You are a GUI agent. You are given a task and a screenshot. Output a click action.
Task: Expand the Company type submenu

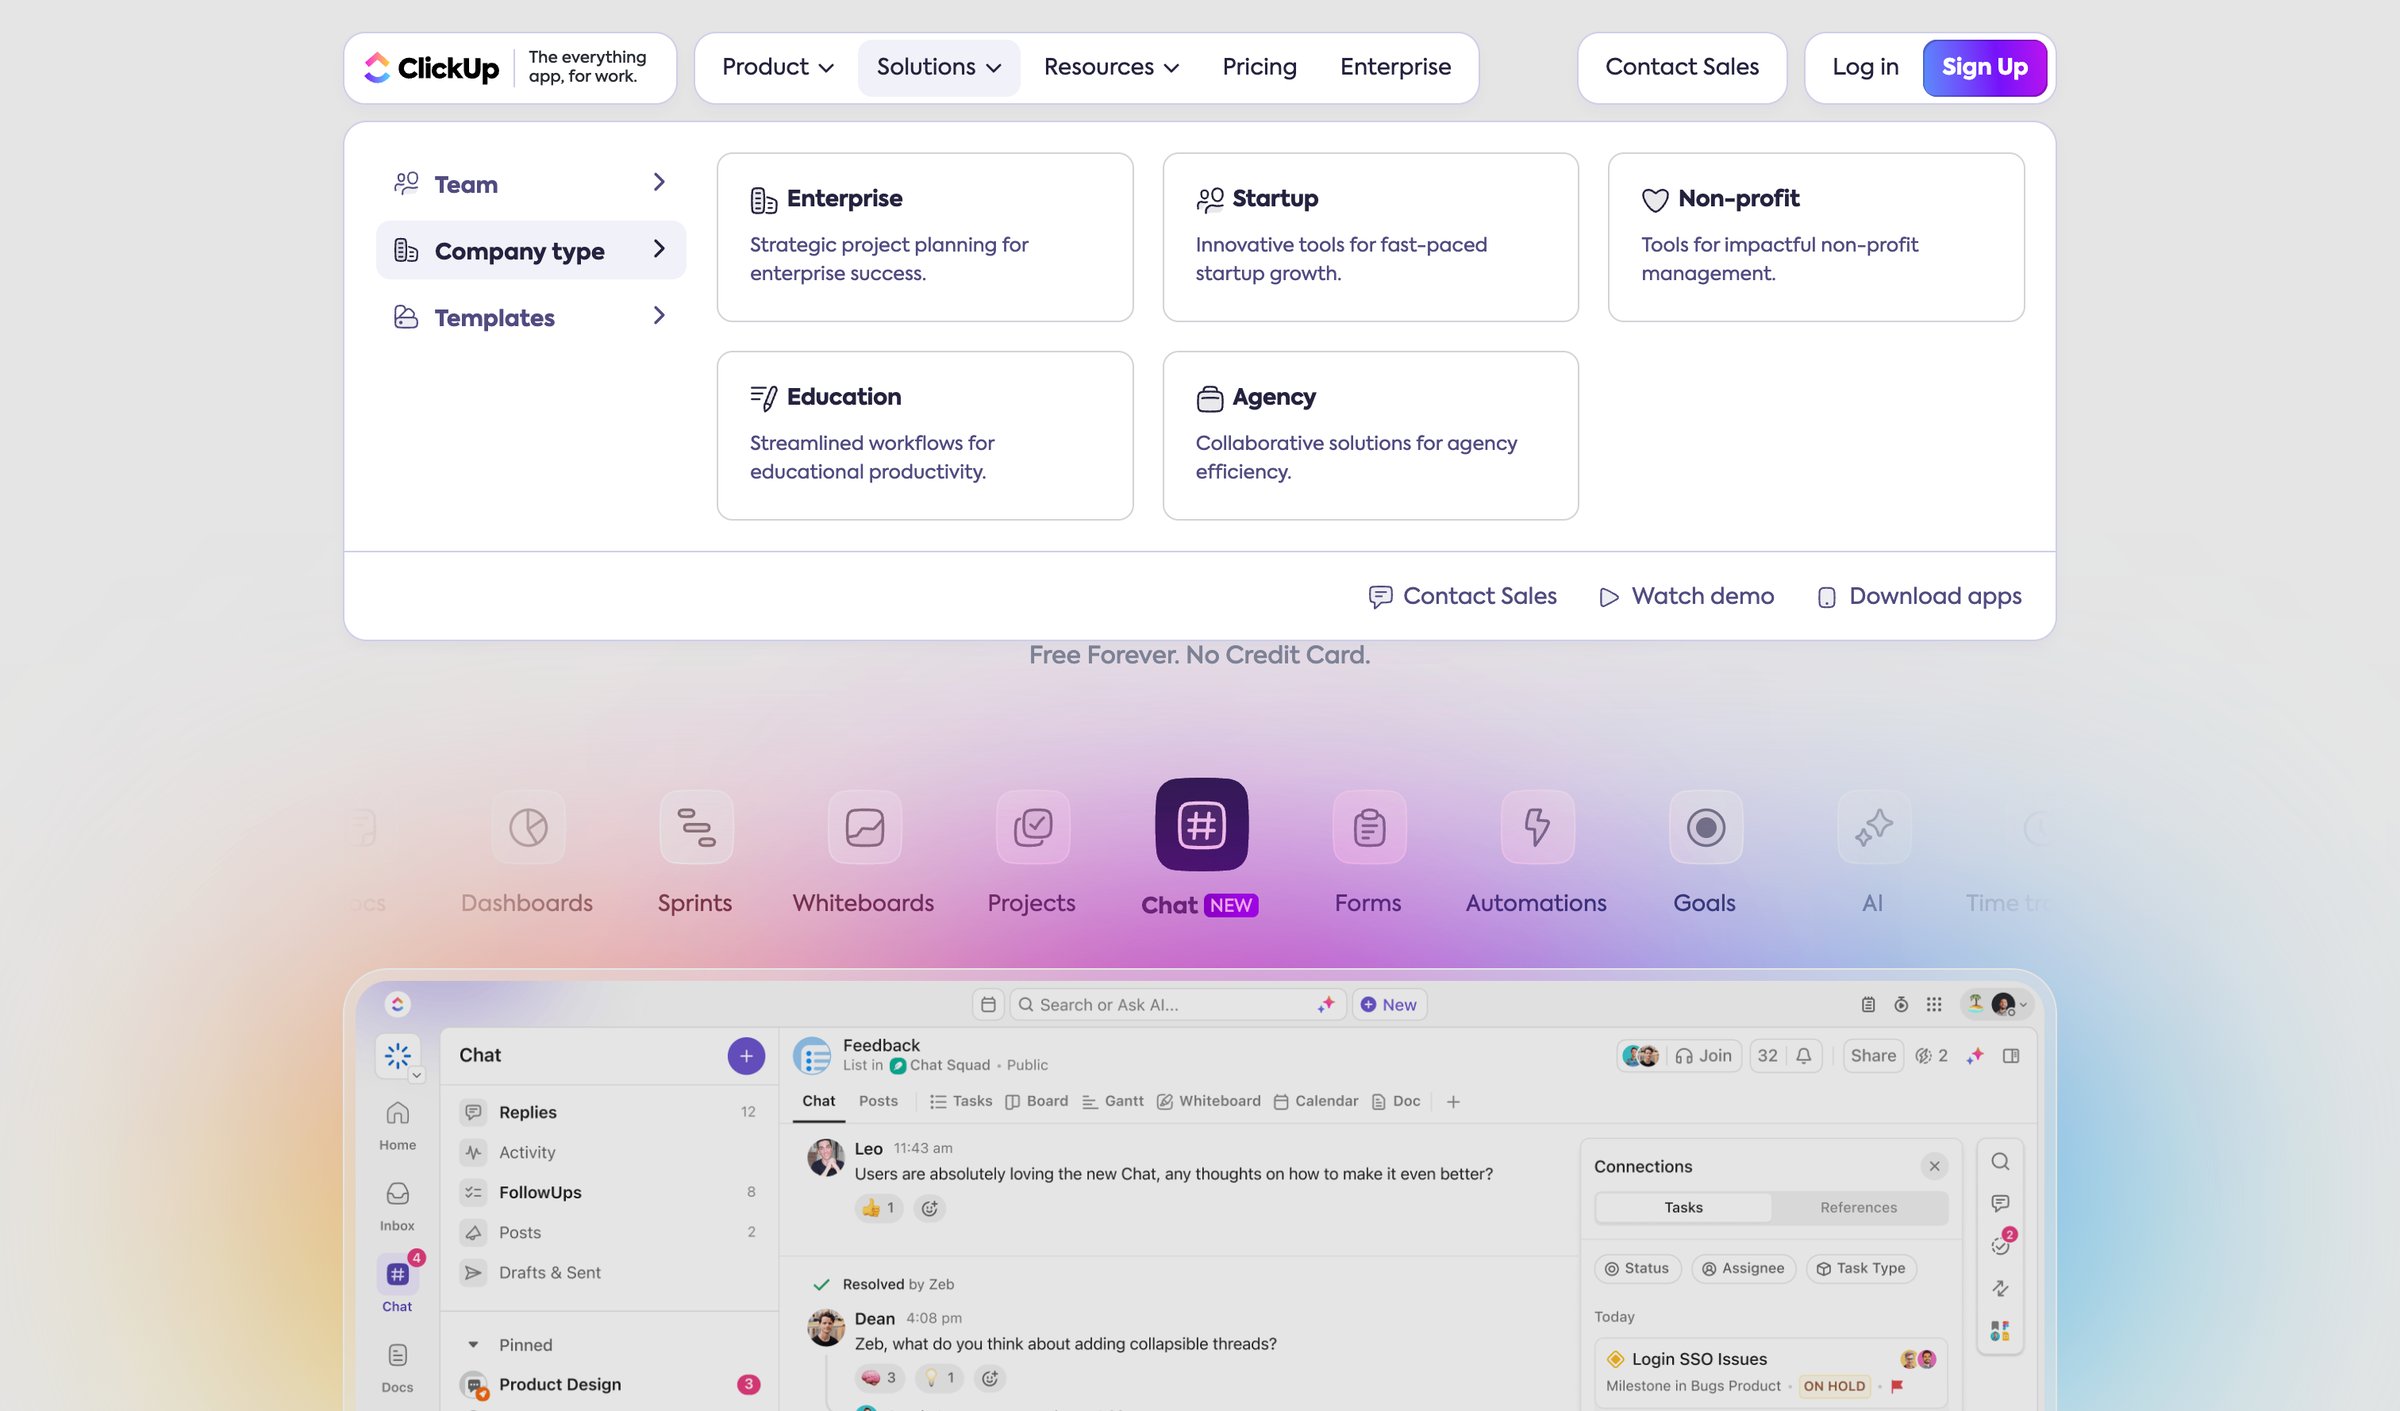point(530,250)
